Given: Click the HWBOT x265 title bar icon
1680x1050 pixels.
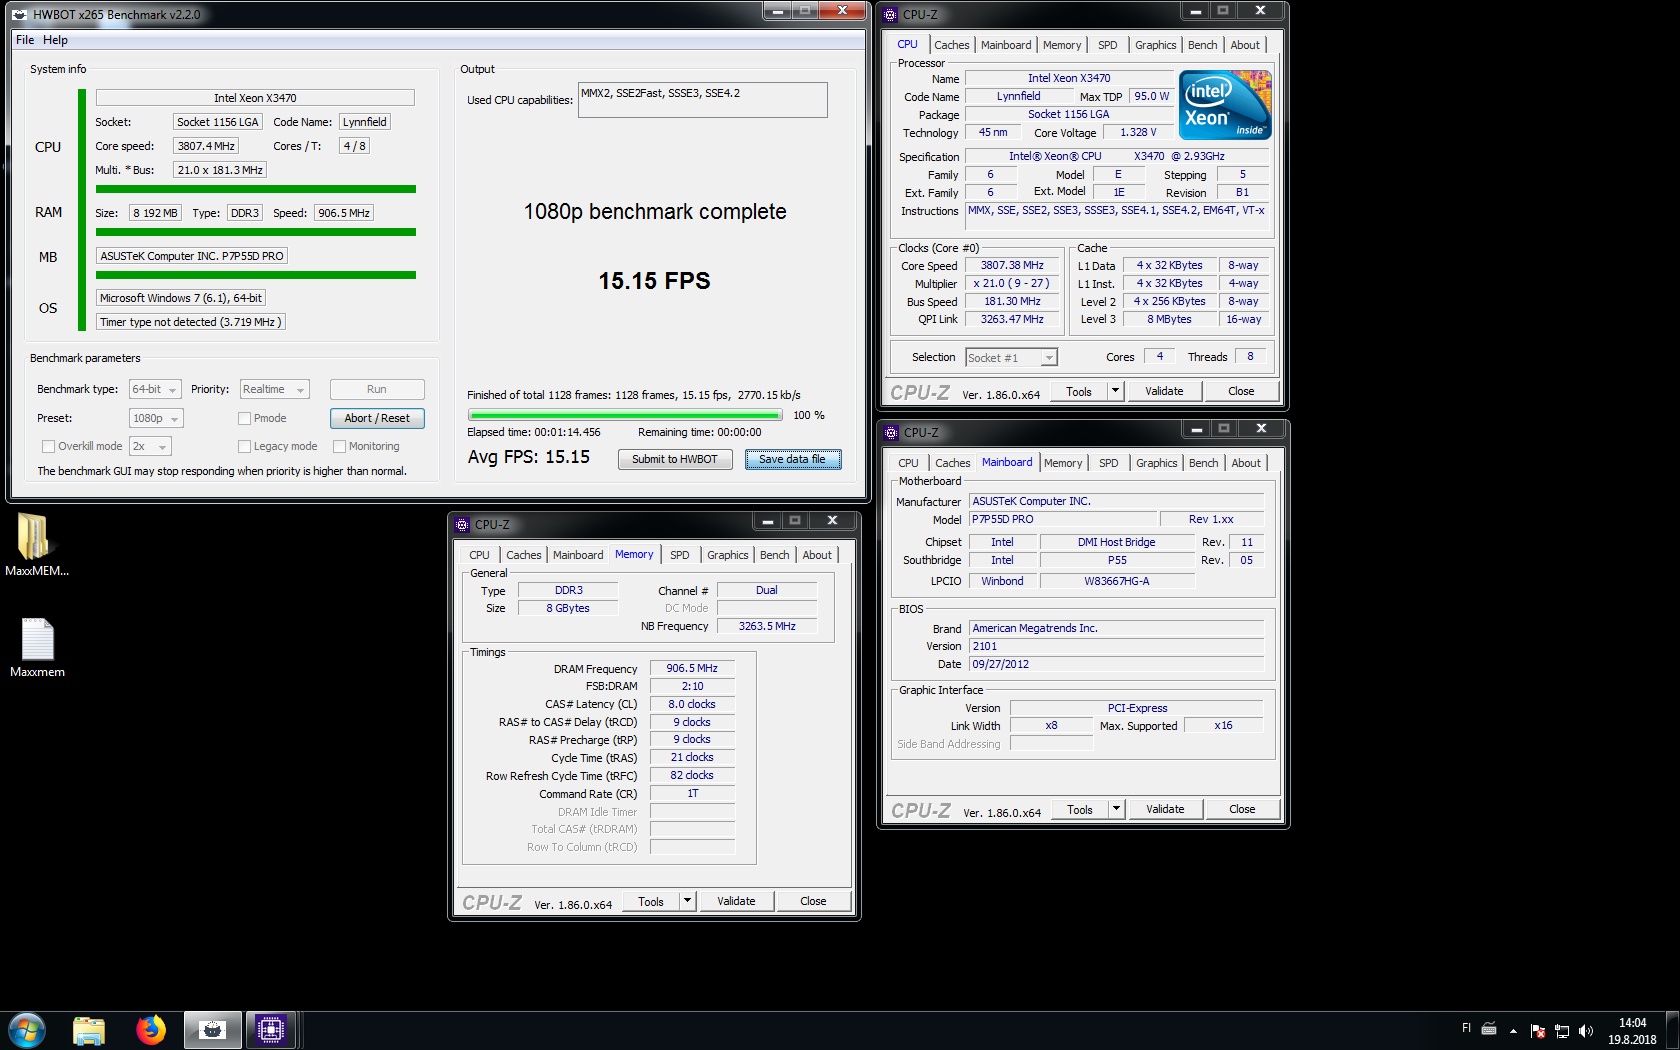Looking at the screenshot, I should tap(19, 14).
